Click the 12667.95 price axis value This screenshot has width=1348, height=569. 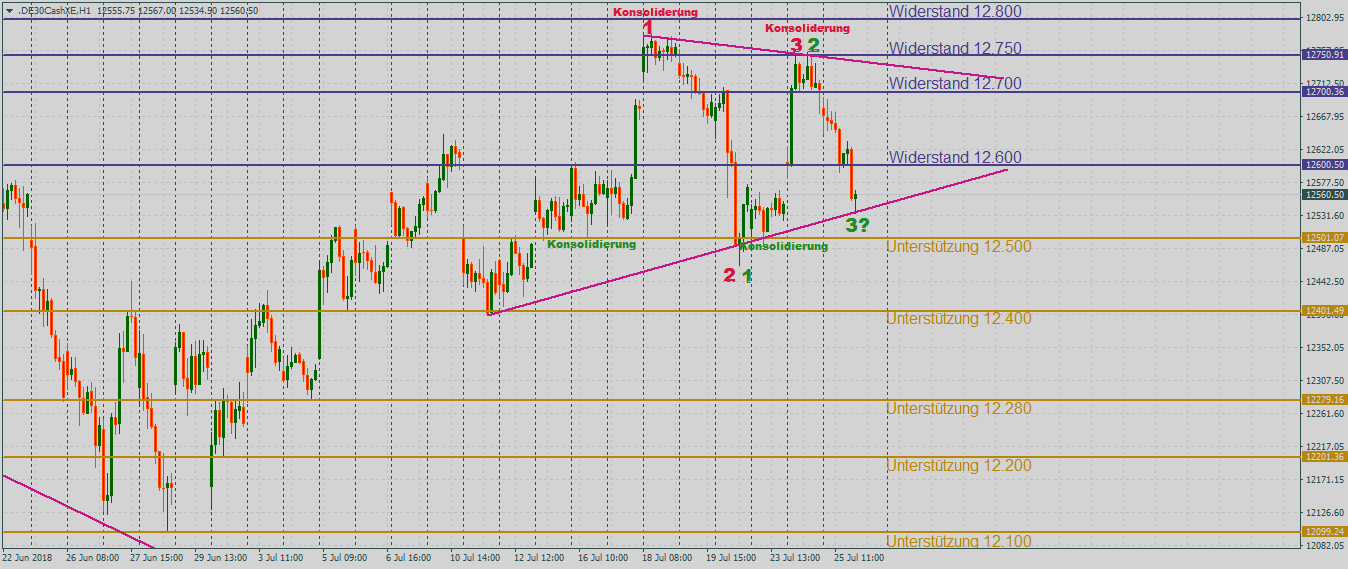point(1324,116)
